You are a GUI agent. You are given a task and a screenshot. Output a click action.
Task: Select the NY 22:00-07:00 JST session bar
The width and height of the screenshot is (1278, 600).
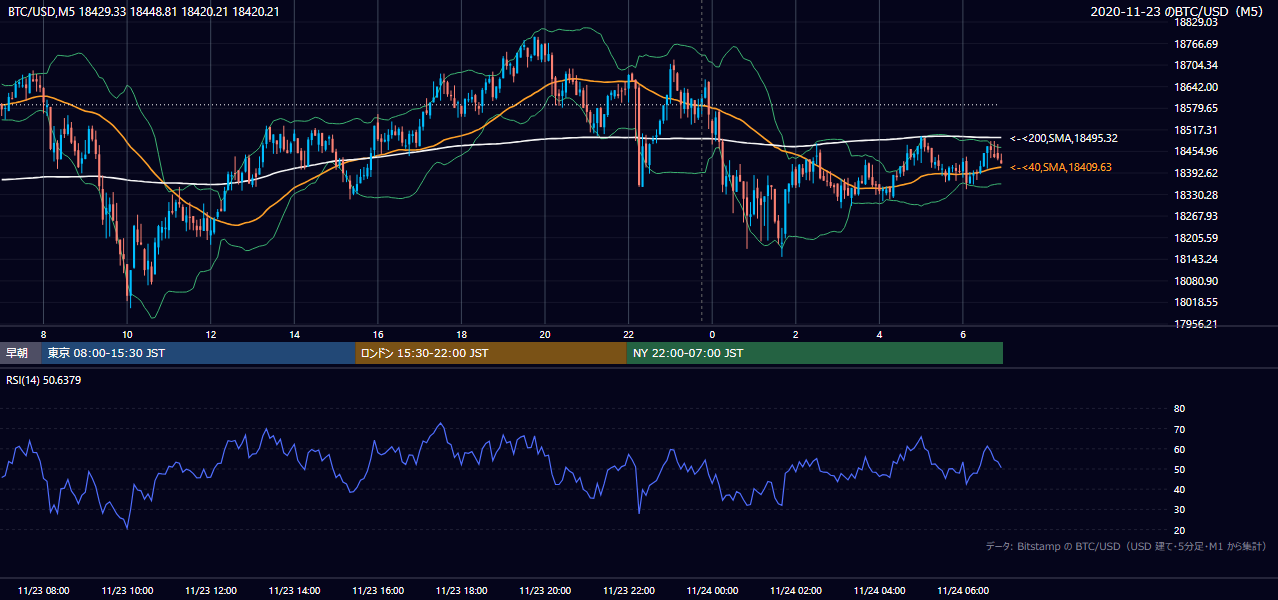815,353
